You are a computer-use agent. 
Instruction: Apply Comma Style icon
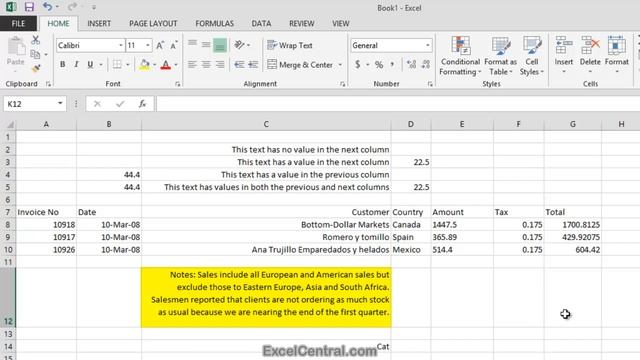point(392,64)
